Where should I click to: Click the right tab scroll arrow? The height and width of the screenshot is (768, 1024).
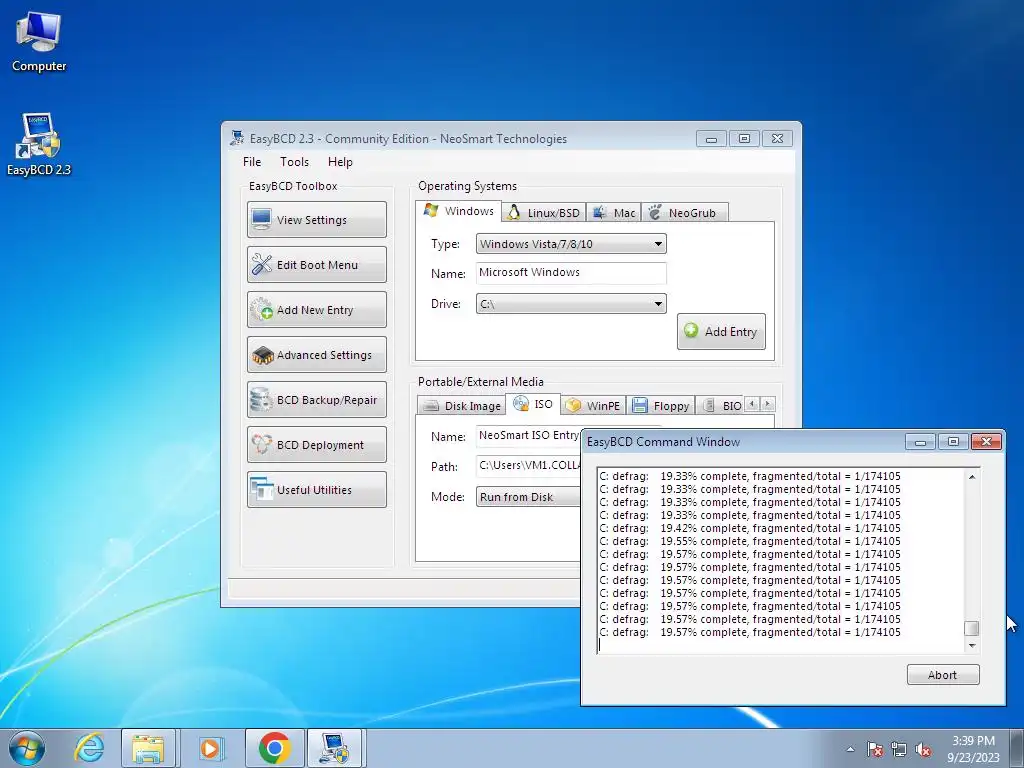click(x=768, y=404)
